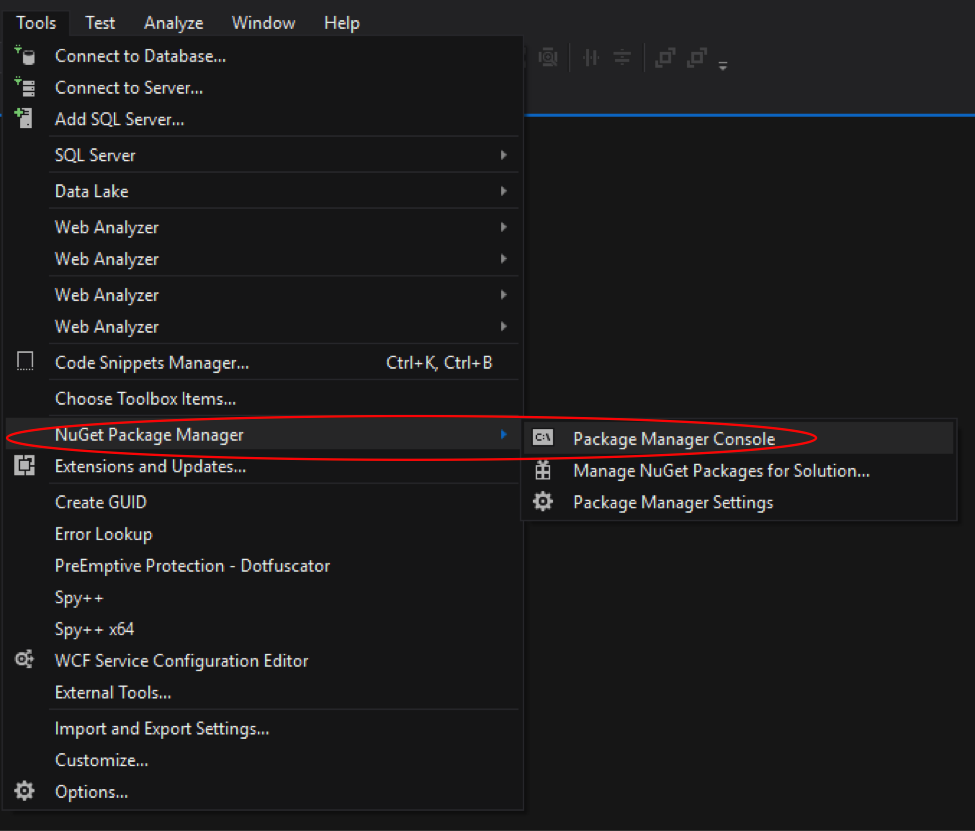Open the Test menu
975x831 pixels.
coord(100,22)
